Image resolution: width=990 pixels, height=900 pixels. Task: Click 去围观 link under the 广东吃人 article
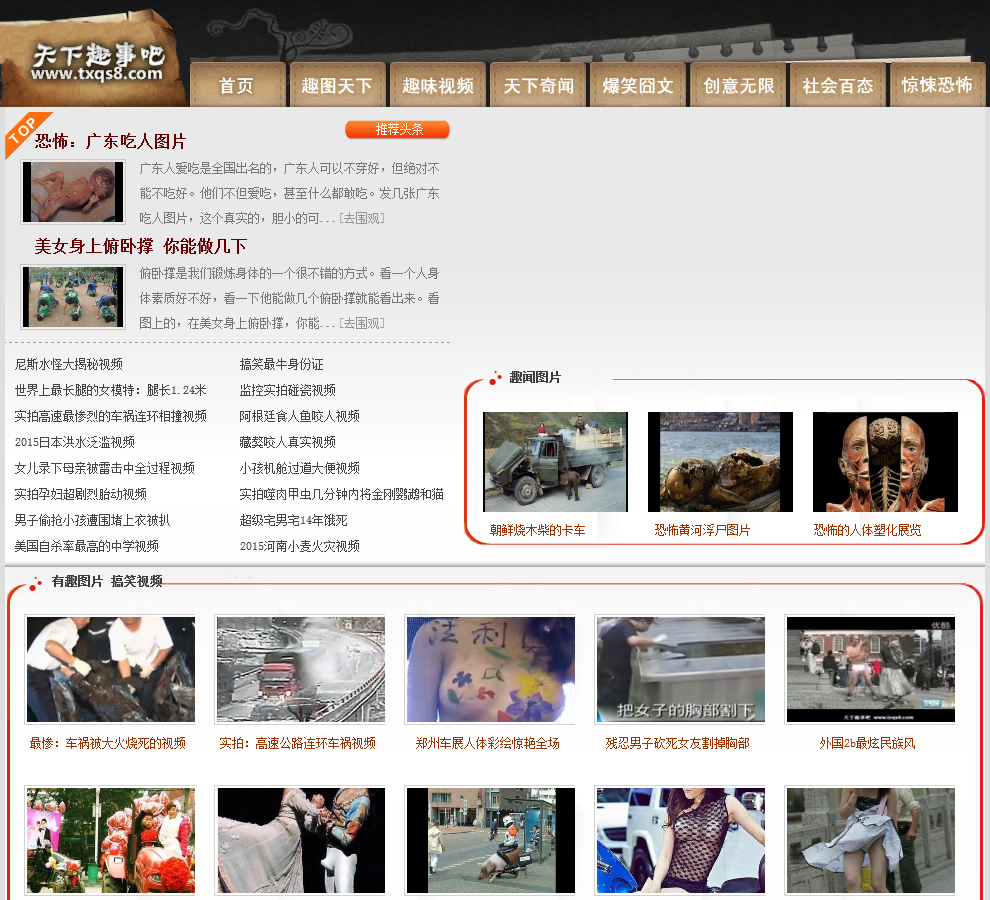click(x=362, y=219)
